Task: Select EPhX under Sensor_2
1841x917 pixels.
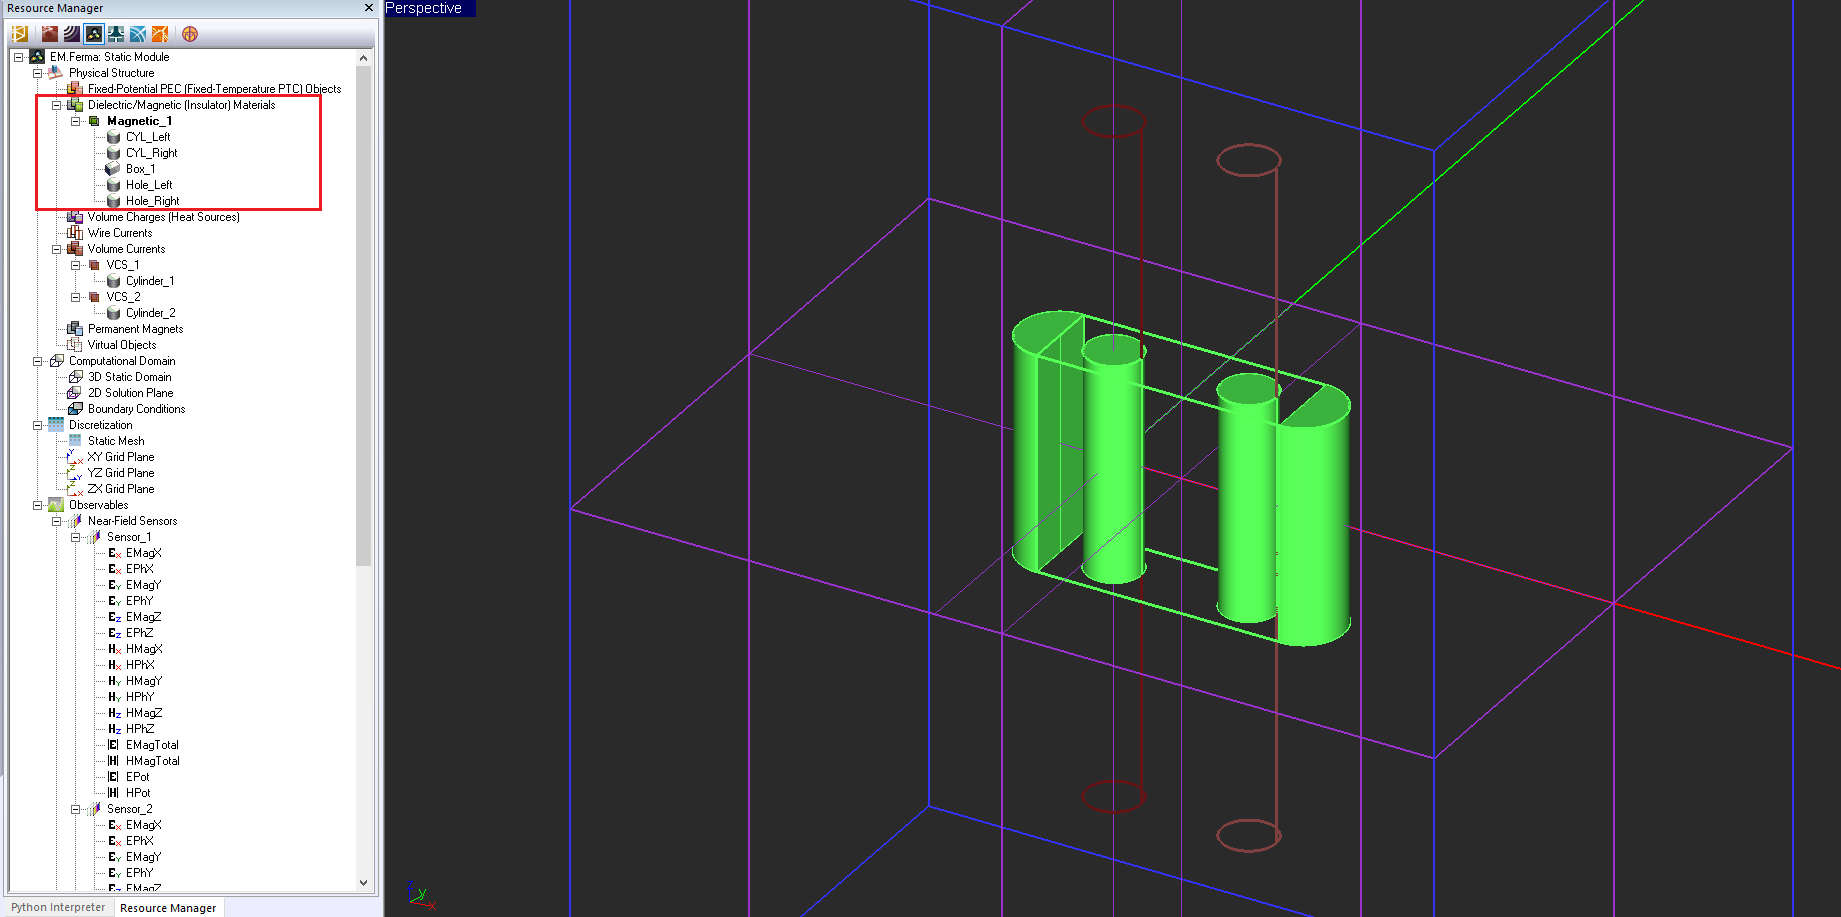Action: click(x=140, y=841)
